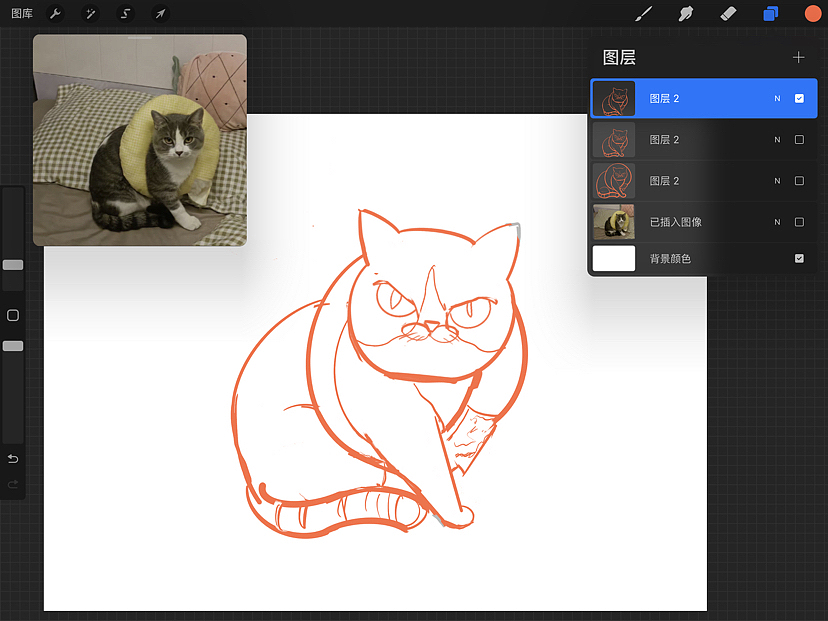The image size is (828, 621).
Task: Activate the Transform arrow tool
Action: click(160, 14)
